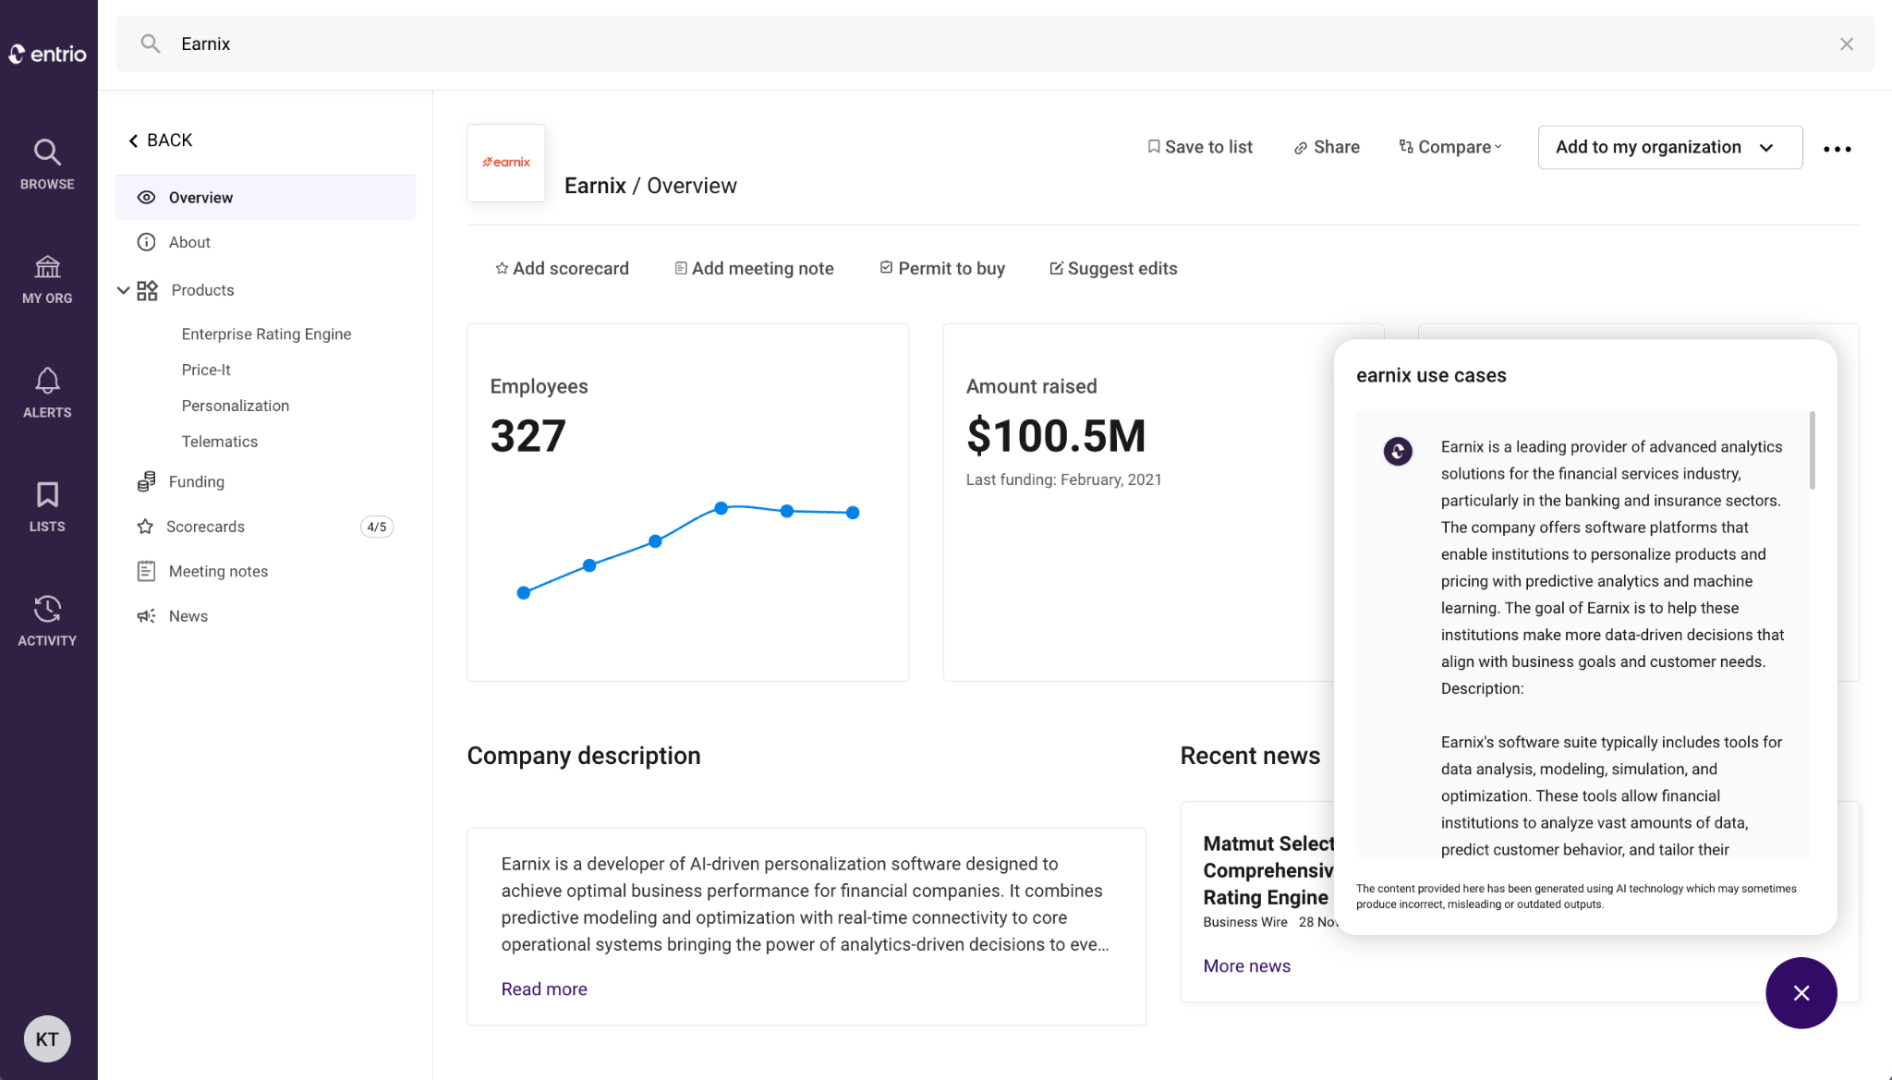Open the Telematics product
This screenshot has width=1892, height=1080.
pos(219,442)
